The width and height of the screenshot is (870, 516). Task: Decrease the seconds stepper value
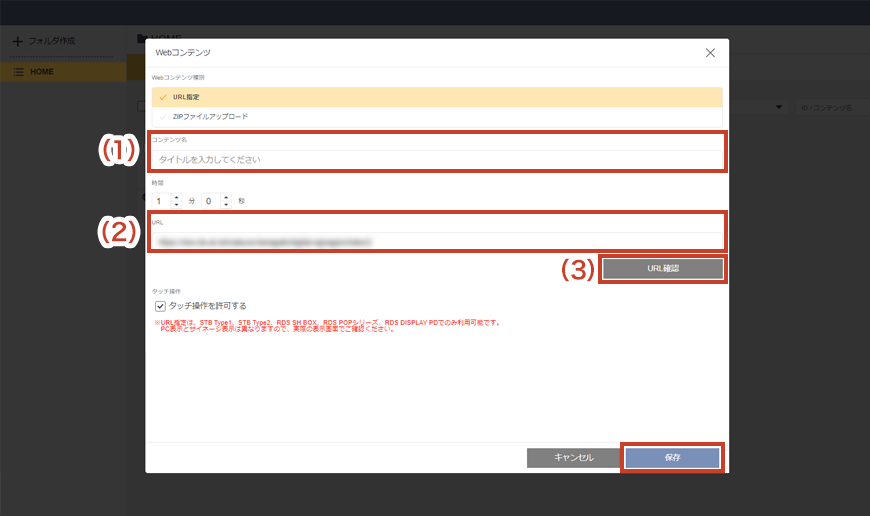coord(227,204)
